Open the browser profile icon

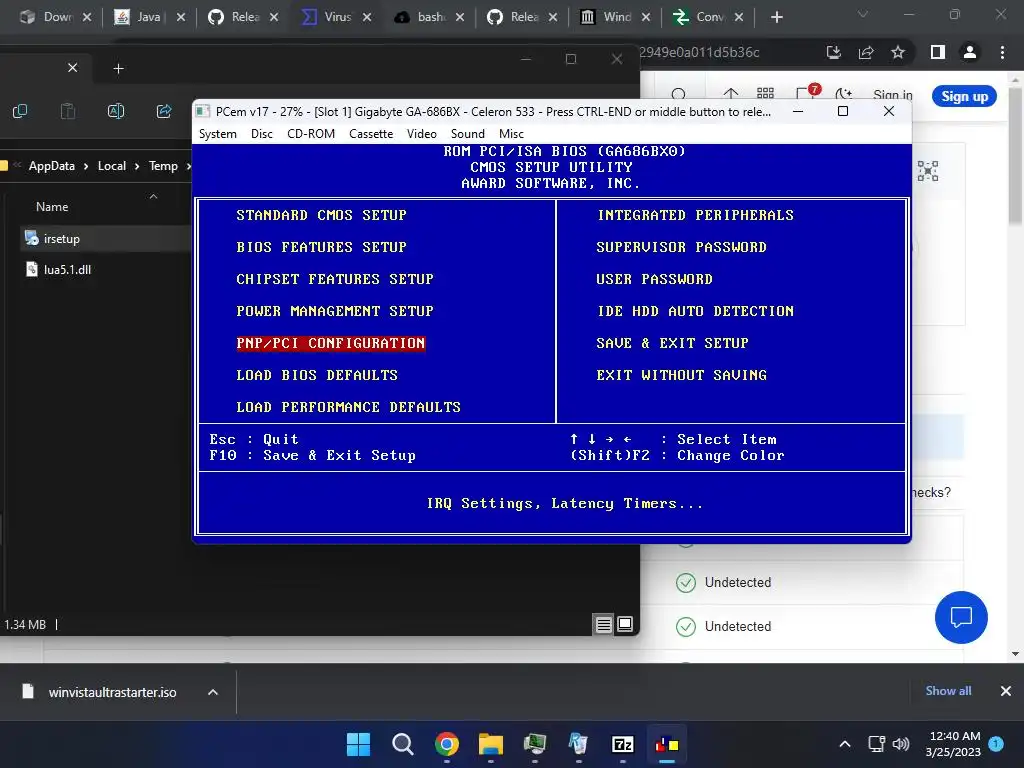(970, 52)
